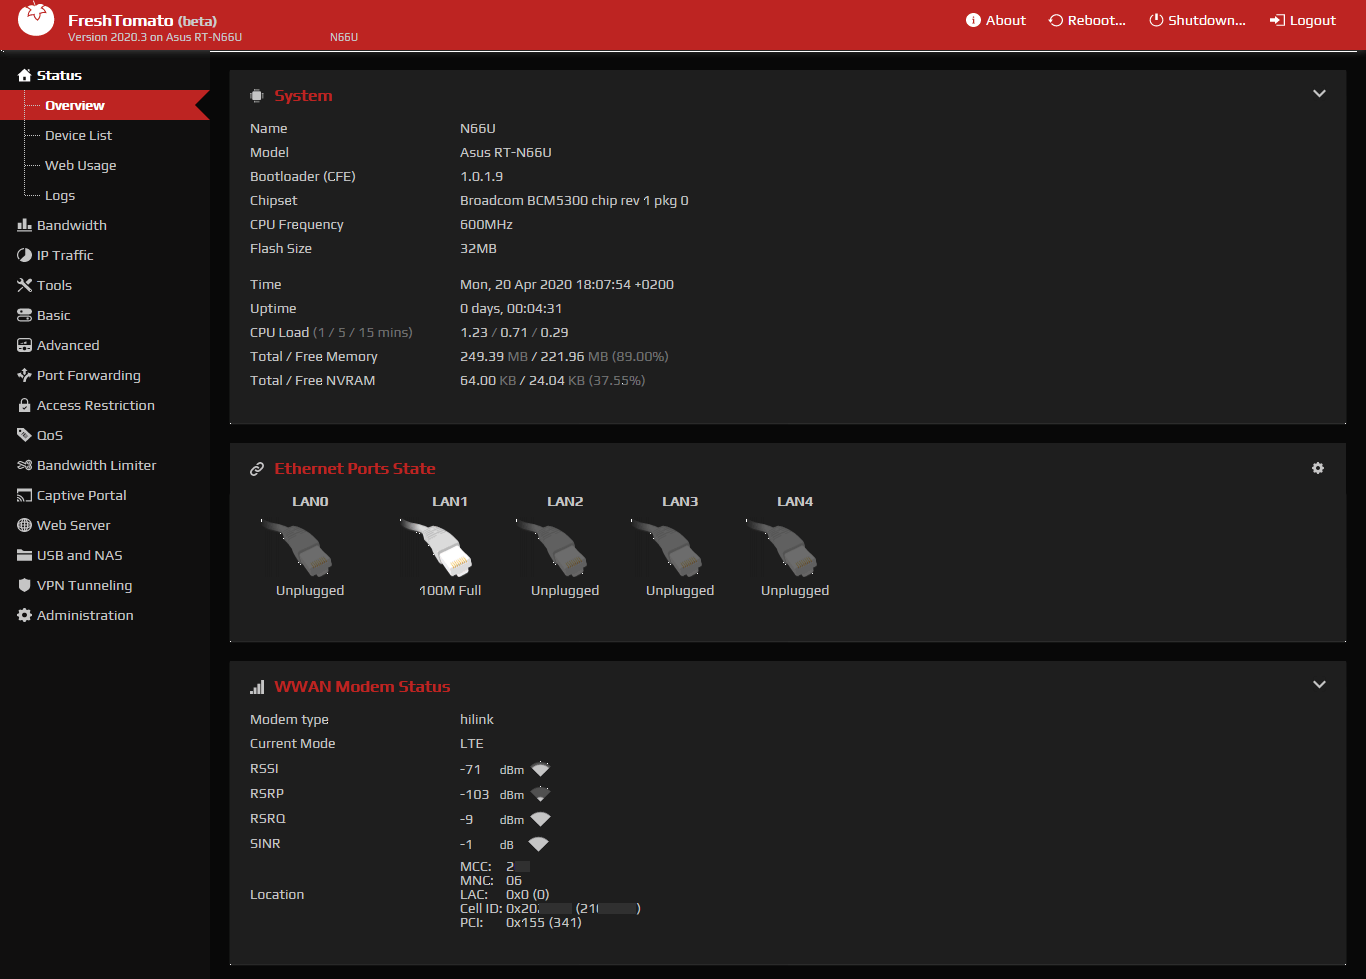Click the Captive Portal cast icon
The image size is (1366, 979).
pos(25,495)
